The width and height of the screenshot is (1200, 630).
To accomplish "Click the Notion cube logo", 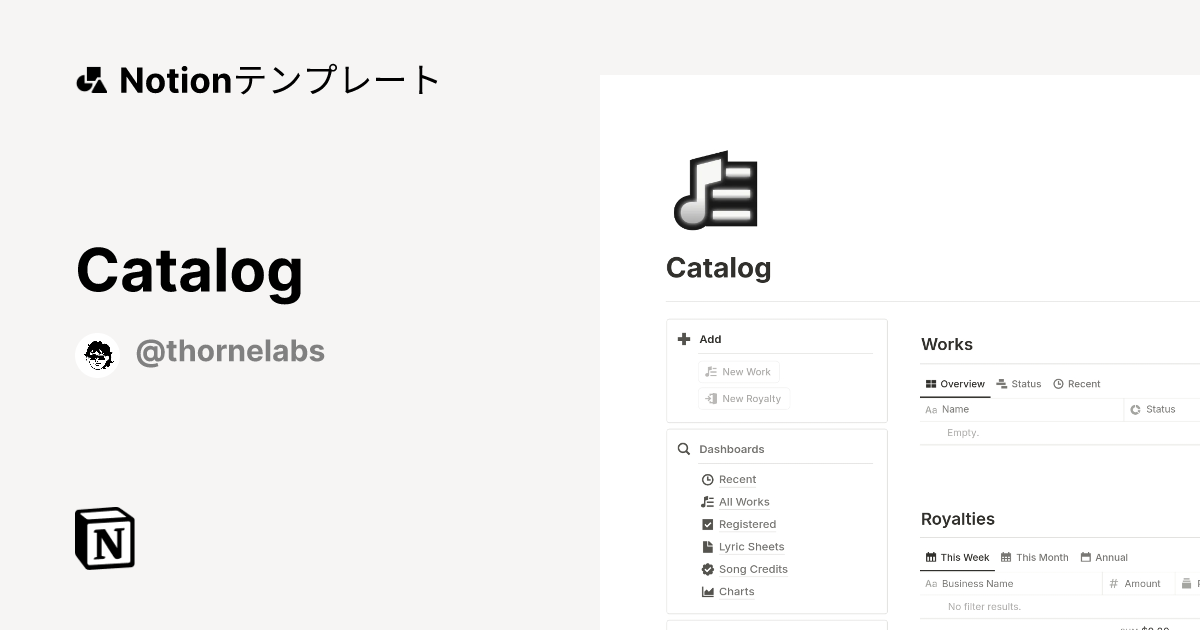I will (x=105, y=538).
